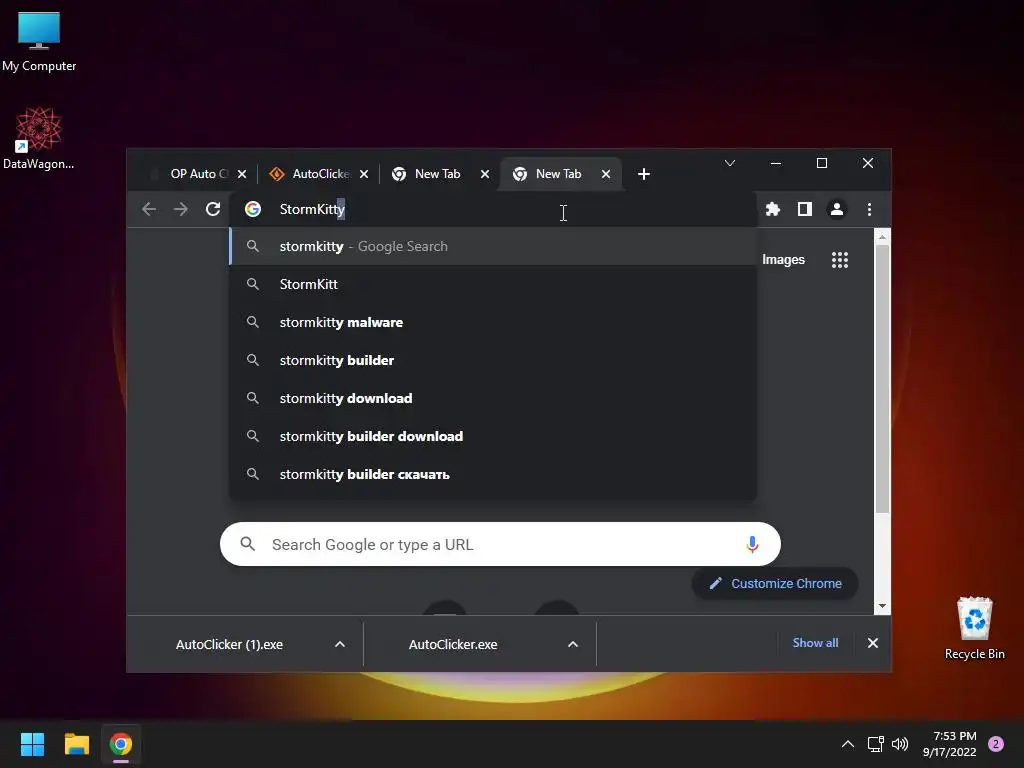Expand the tab search dropdown arrow
1024x768 pixels.
point(730,163)
